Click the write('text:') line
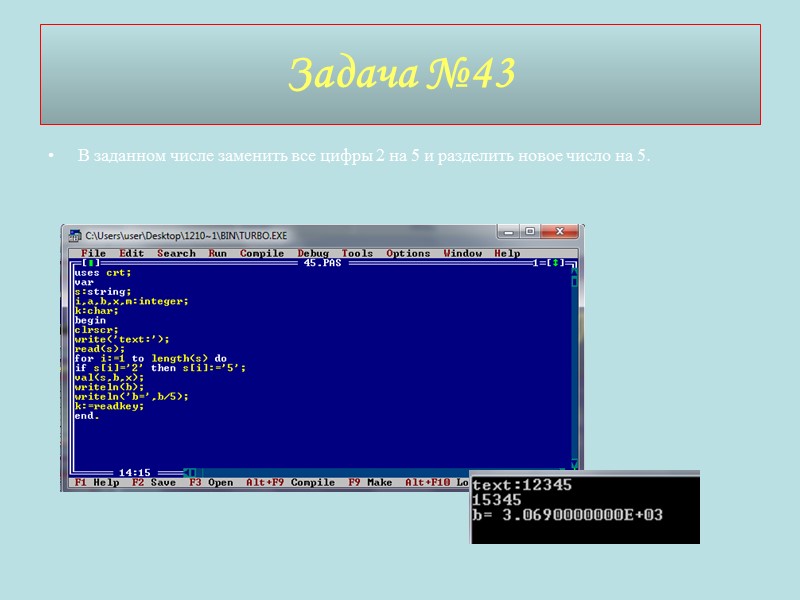The height and width of the screenshot is (600, 800). (x=122, y=339)
